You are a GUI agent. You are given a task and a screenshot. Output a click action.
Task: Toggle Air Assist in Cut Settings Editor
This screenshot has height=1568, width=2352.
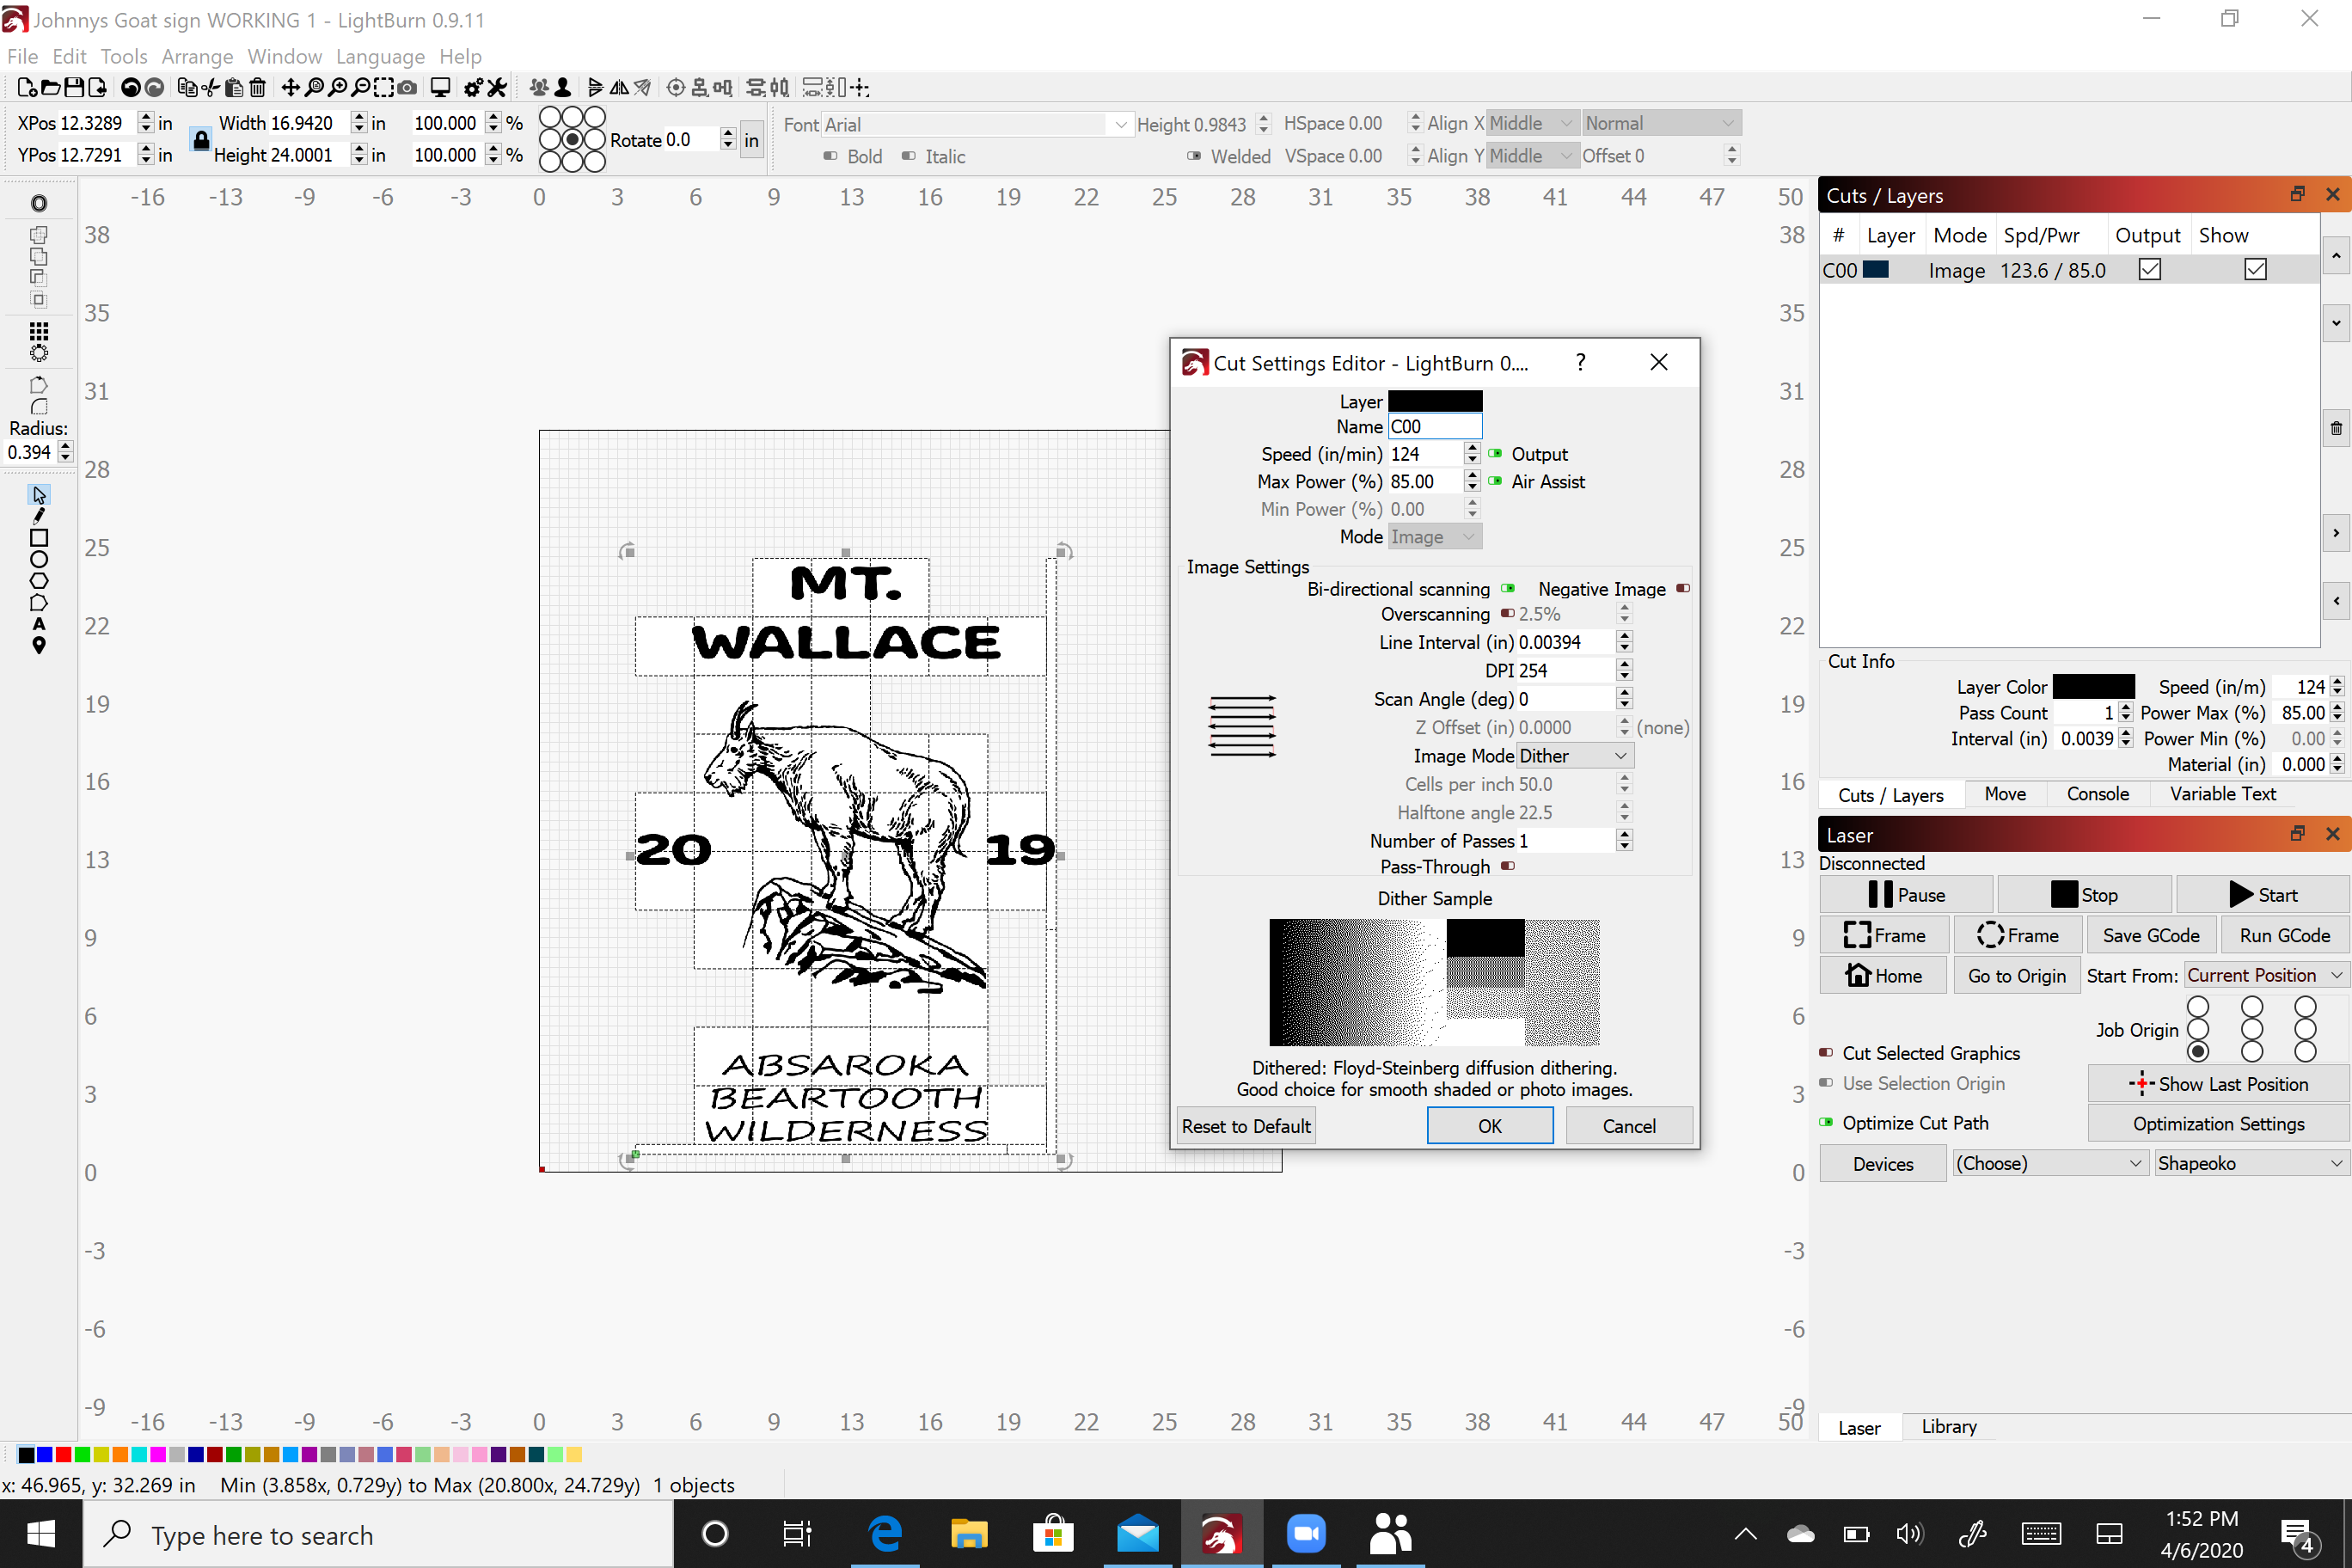[x=1495, y=482]
